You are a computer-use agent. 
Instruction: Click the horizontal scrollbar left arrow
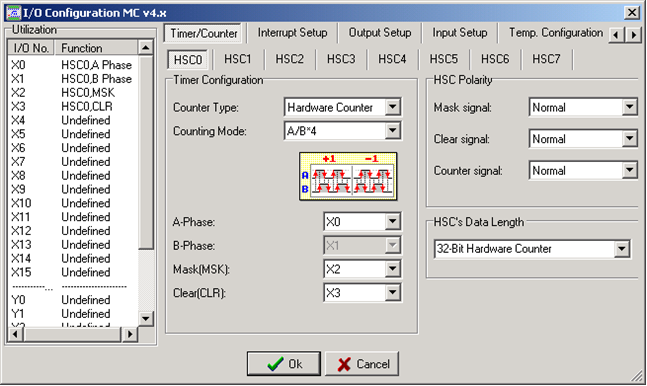[x=15, y=334]
